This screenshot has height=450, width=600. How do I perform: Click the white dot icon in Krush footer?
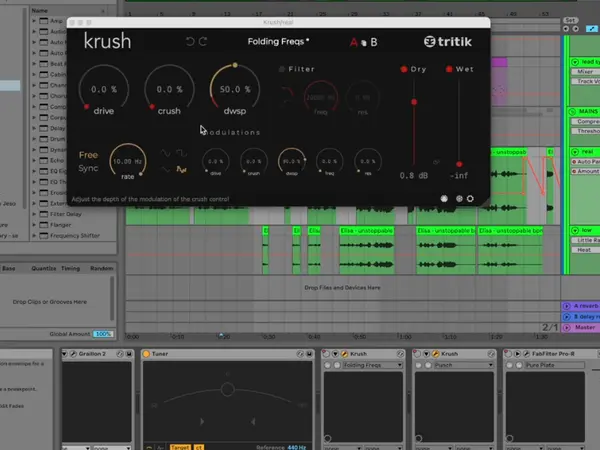(x=444, y=198)
